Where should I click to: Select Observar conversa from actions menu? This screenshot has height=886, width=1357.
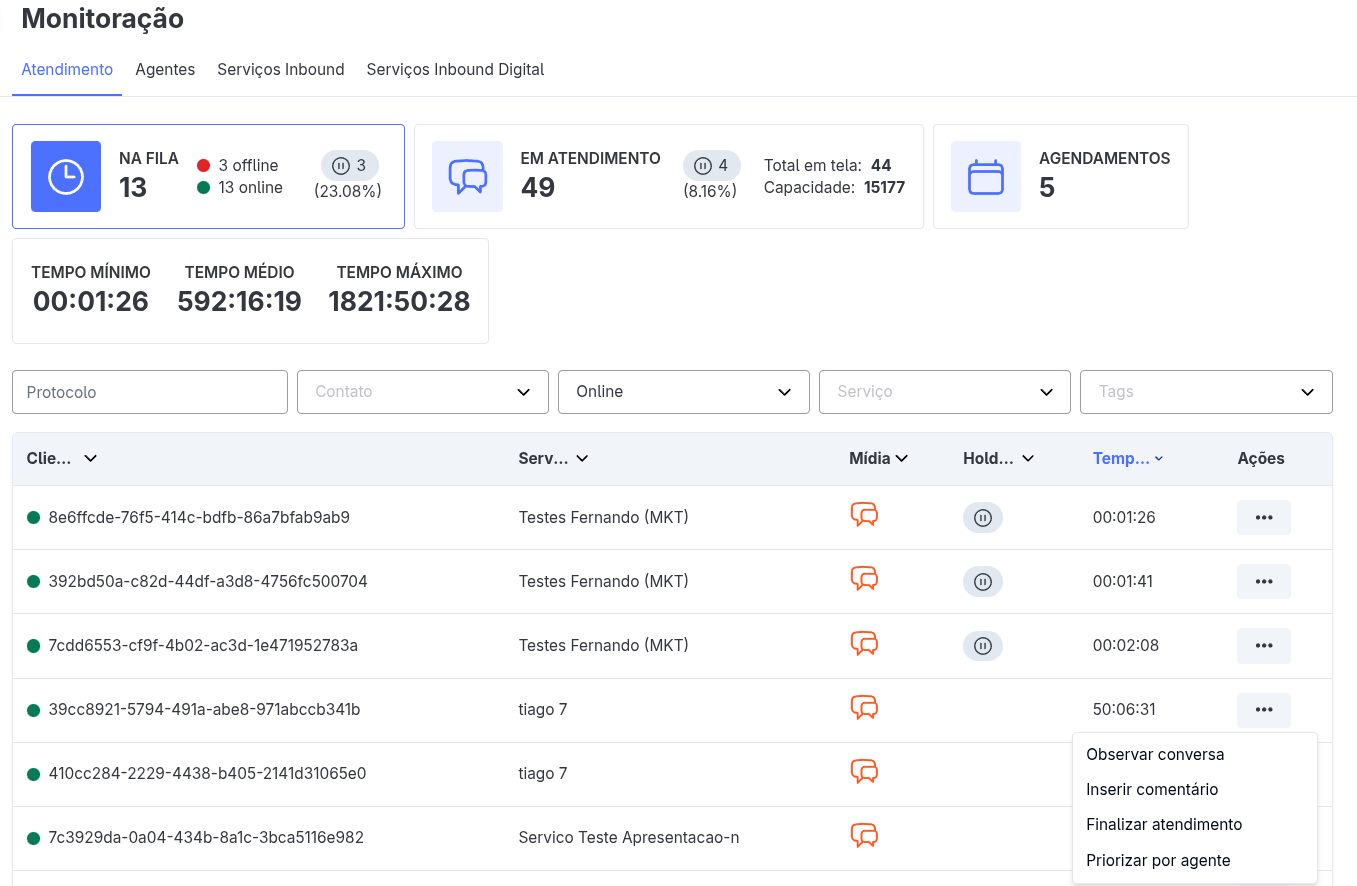[1155, 755]
